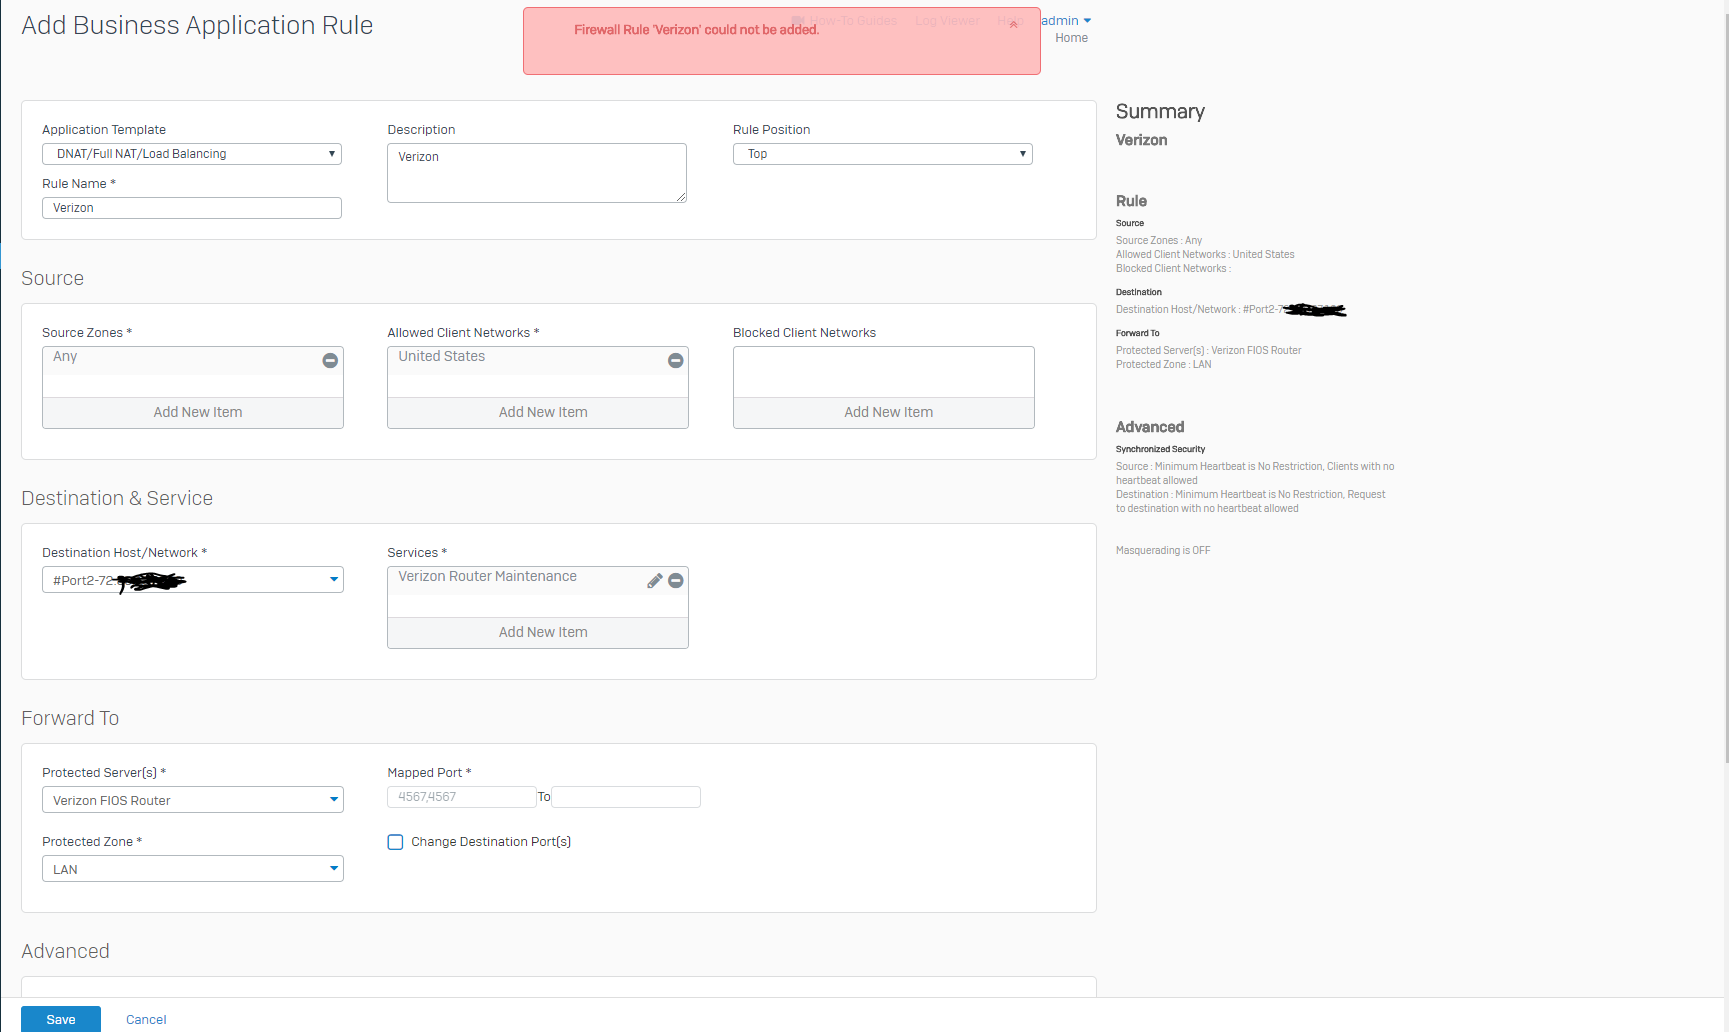Image resolution: width=1729 pixels, height=1032 pixels.
Task: Expand the Destination Host/Network dropdown
Action: (x=193, y=580)
